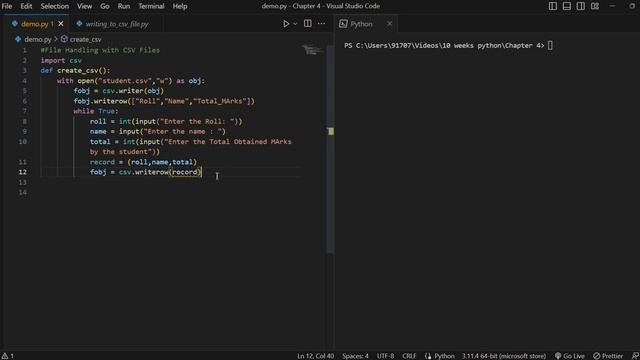Close the Python terminal tab
This screenshot has height=360, width=640.
coord(389,24)
